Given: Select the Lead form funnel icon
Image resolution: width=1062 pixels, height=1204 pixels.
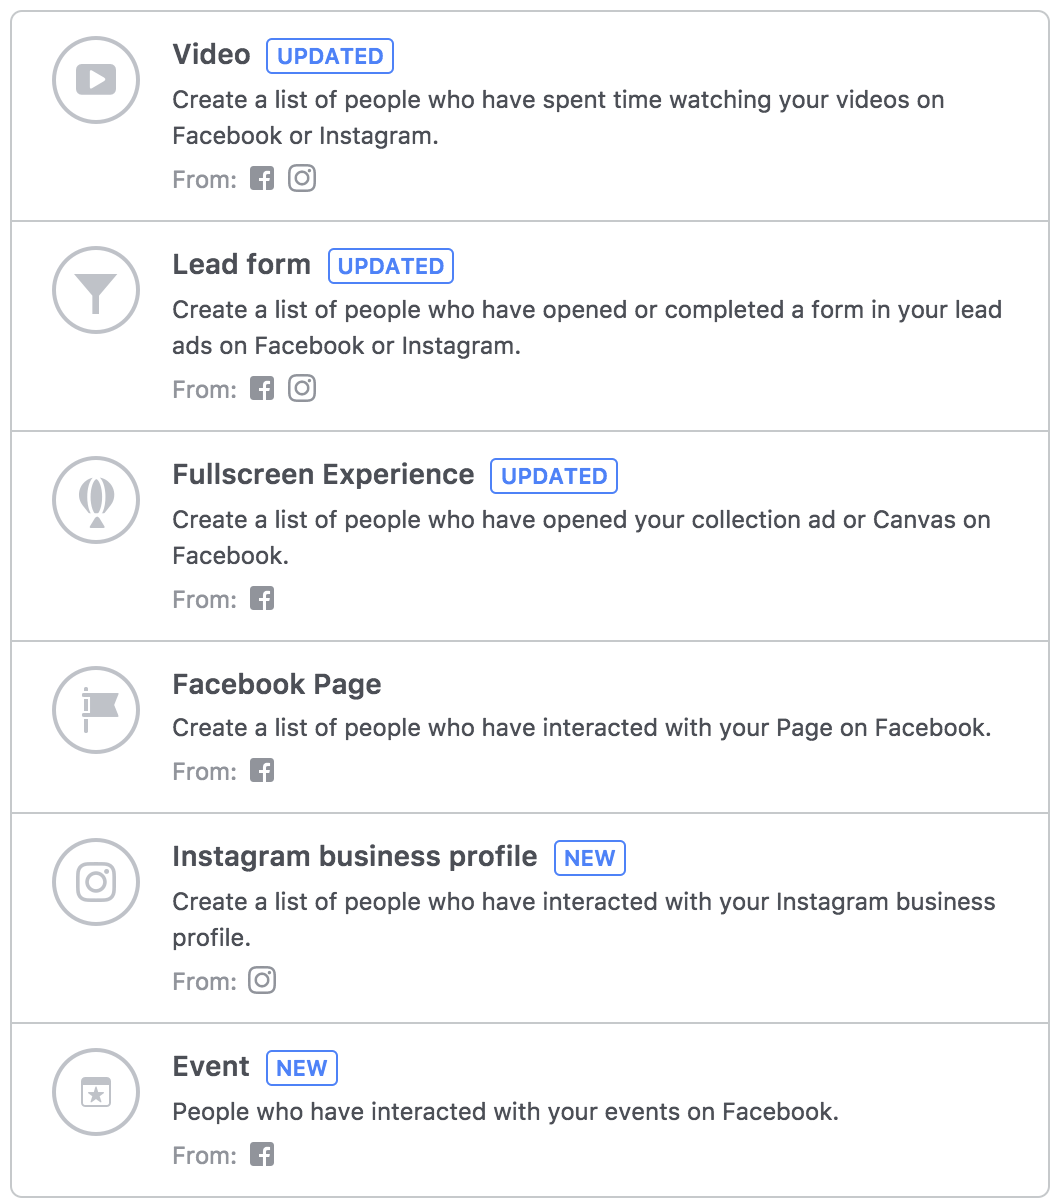Looking at the screenshot, I should pyautogui.click(x=95, y=290).
